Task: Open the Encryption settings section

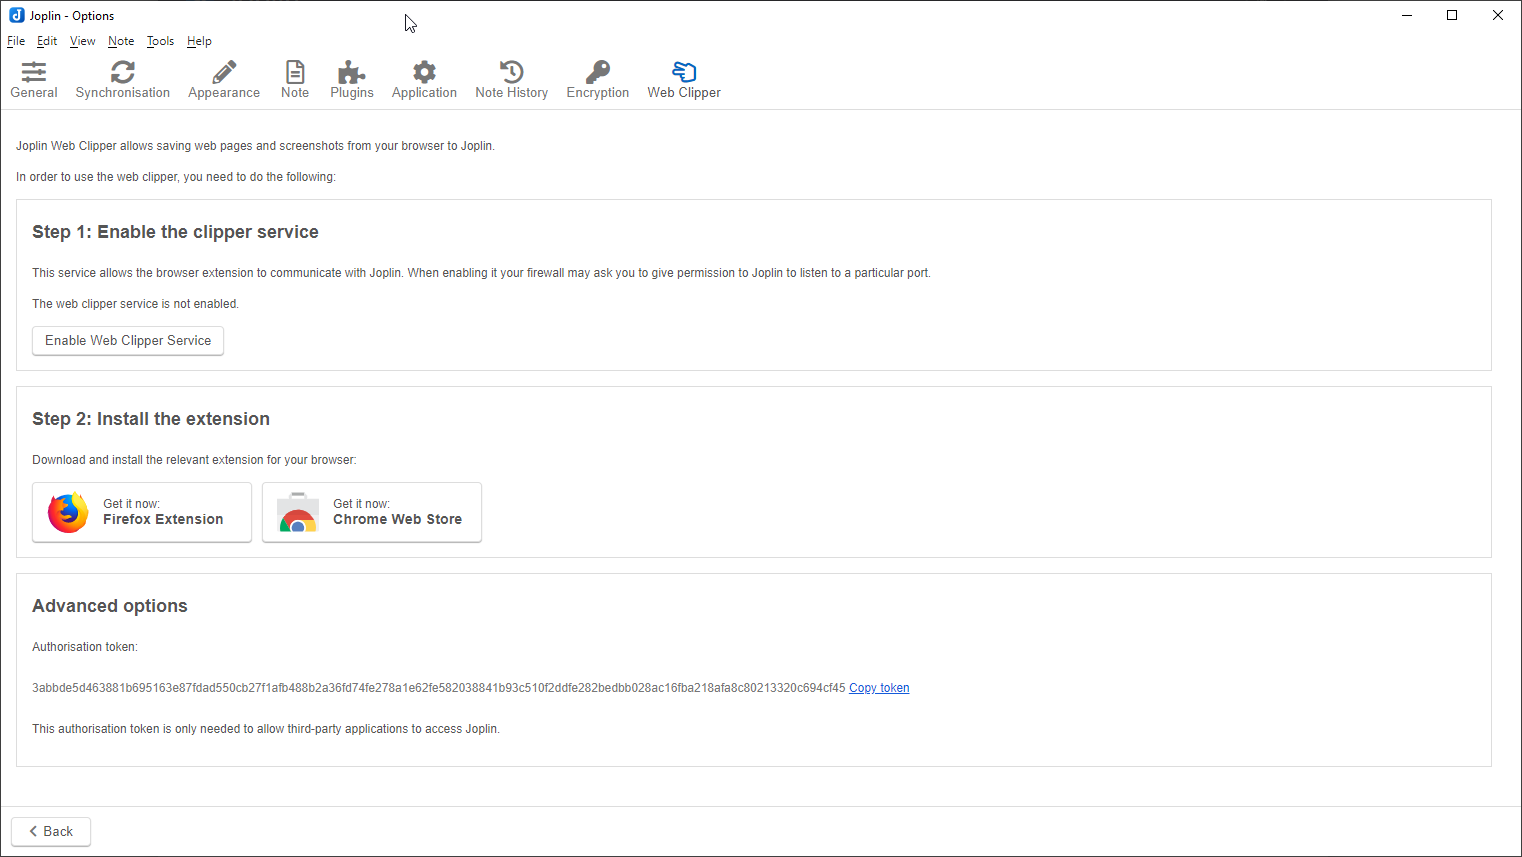Action: pyautogui.click(x=598, y=80)
